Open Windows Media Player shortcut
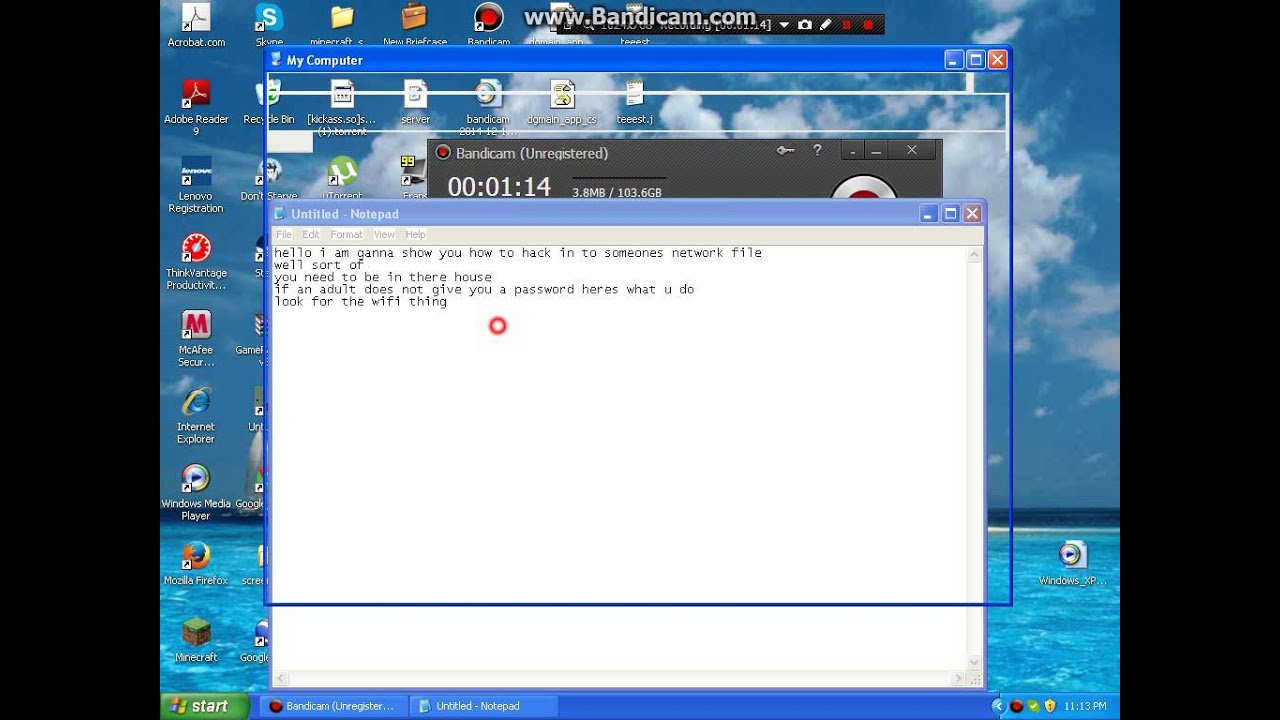 (196, 493)
